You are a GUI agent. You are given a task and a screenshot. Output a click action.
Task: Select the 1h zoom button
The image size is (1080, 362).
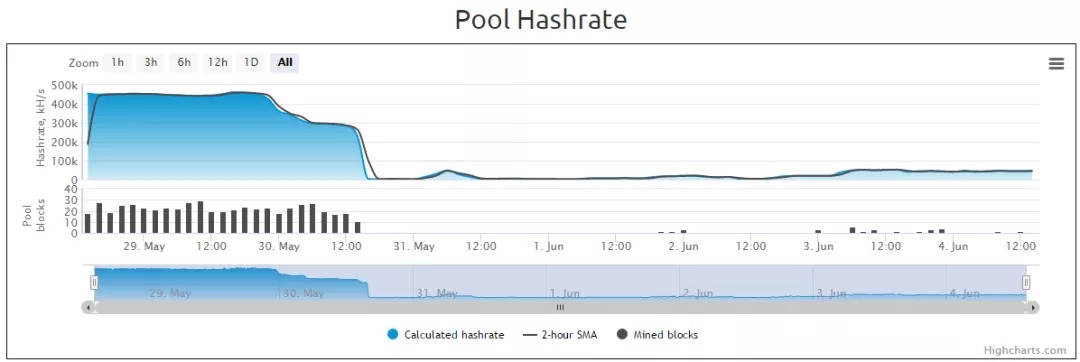118,63
